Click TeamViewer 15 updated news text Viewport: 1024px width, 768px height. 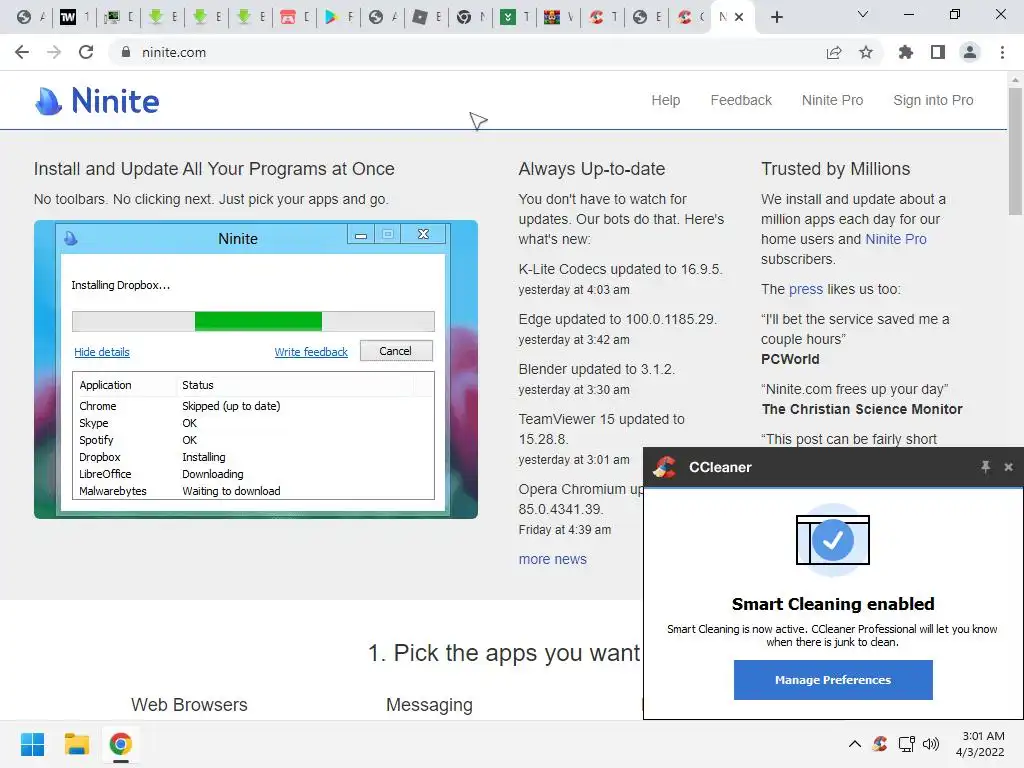[x=601, y=429]
